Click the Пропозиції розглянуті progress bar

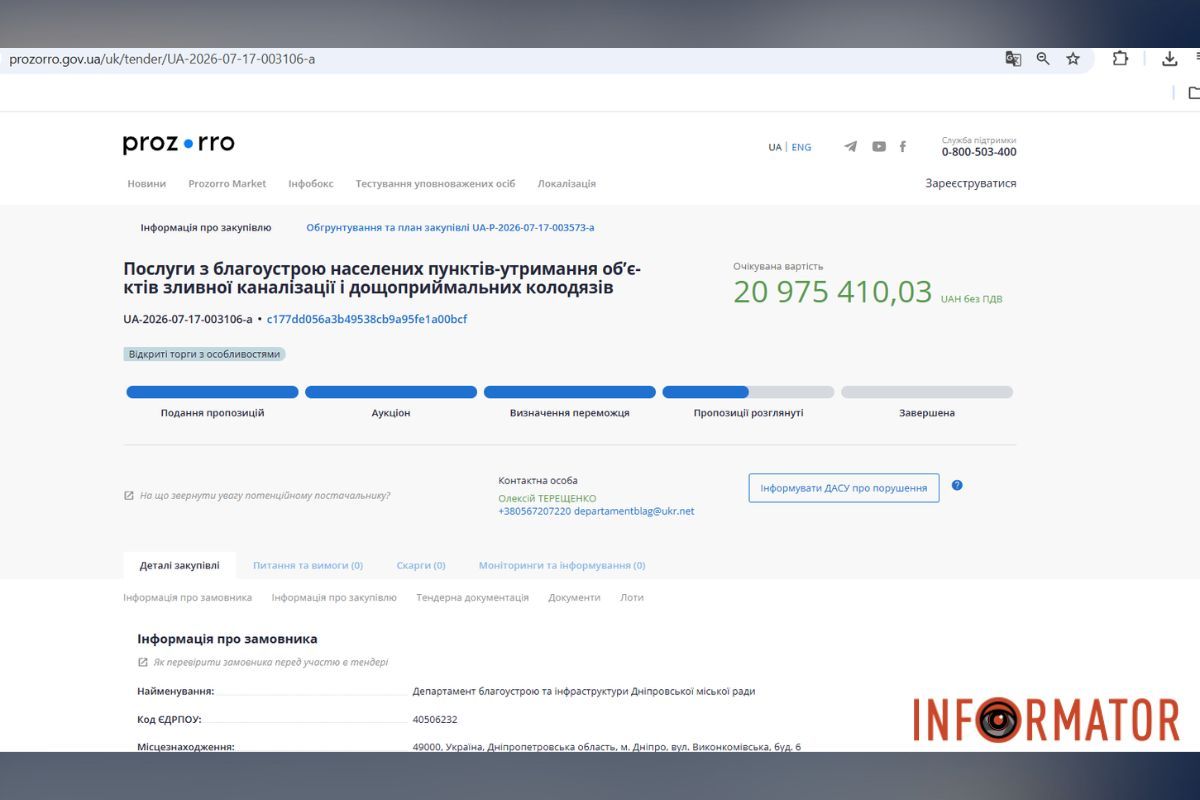coord(748,392)
